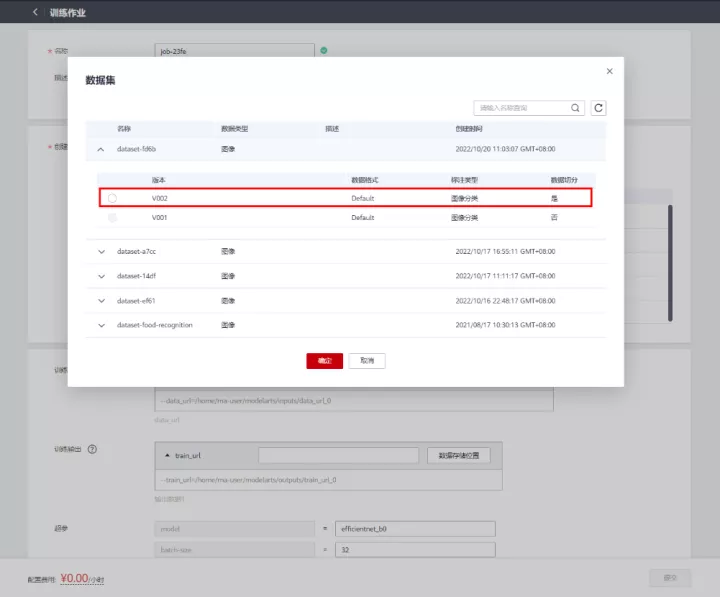
Task: Click the dataset name search field
Action: (520, 108)
